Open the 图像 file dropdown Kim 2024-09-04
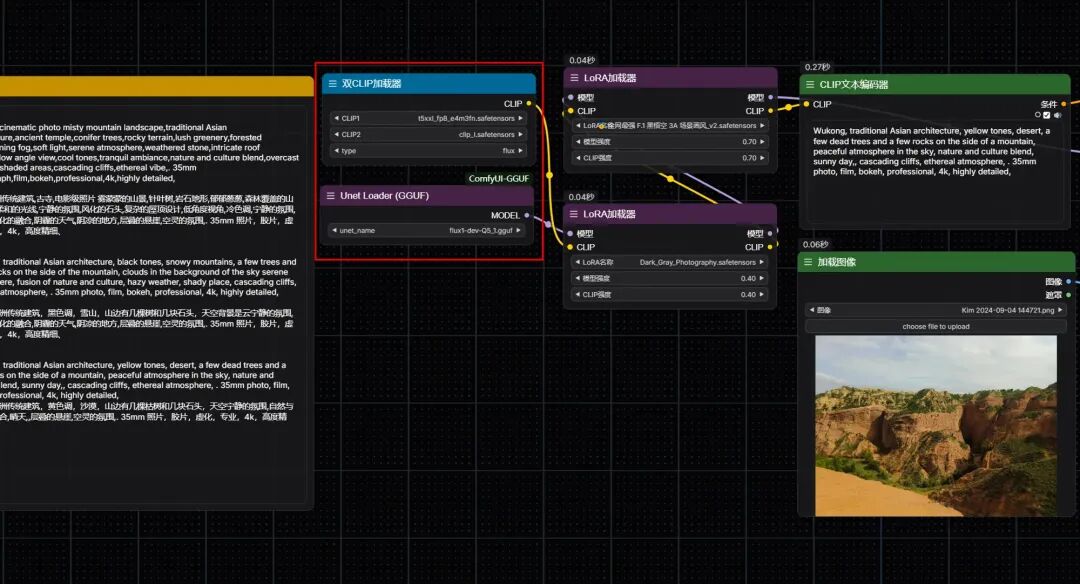The image size is (1080, 584). coord(936,311)
